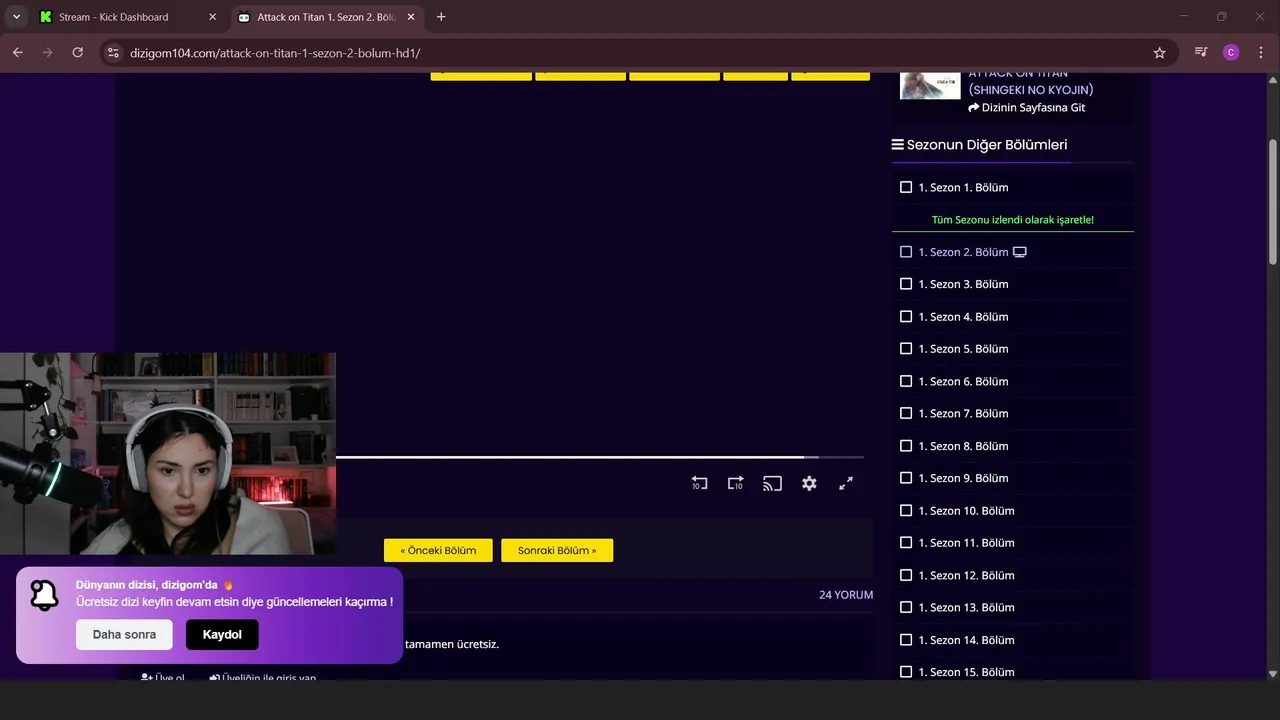The image size is (1280, 720).
Task: Click the (SHINGEKI NO KYOJIN) title text
Action: pyautogui.click(x=1031, y=90)
